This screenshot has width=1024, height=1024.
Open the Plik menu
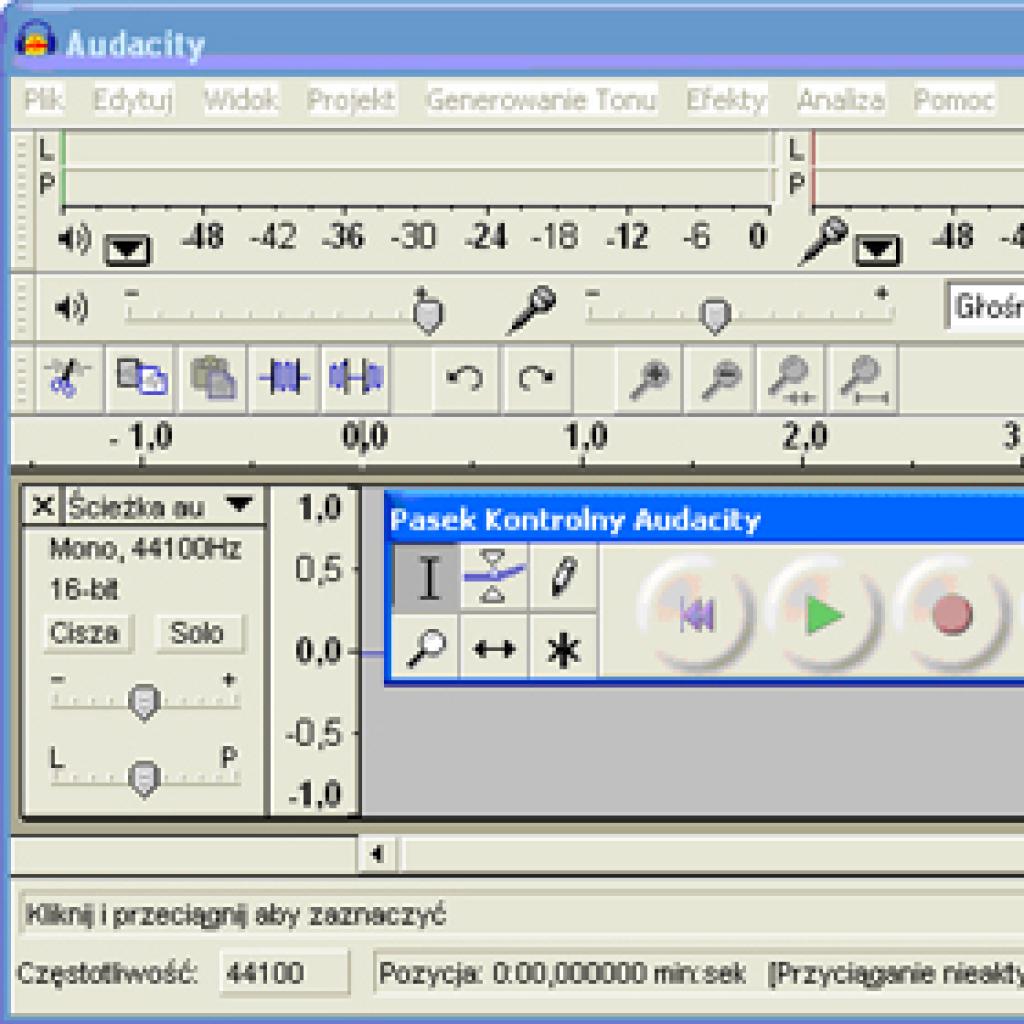[43, 100]
